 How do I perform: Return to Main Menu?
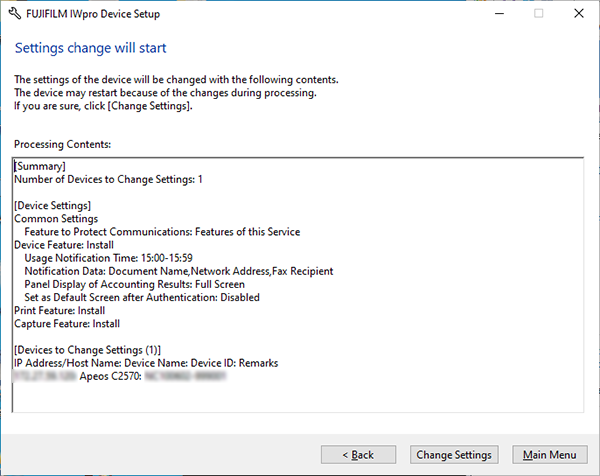tap(549, 455)
